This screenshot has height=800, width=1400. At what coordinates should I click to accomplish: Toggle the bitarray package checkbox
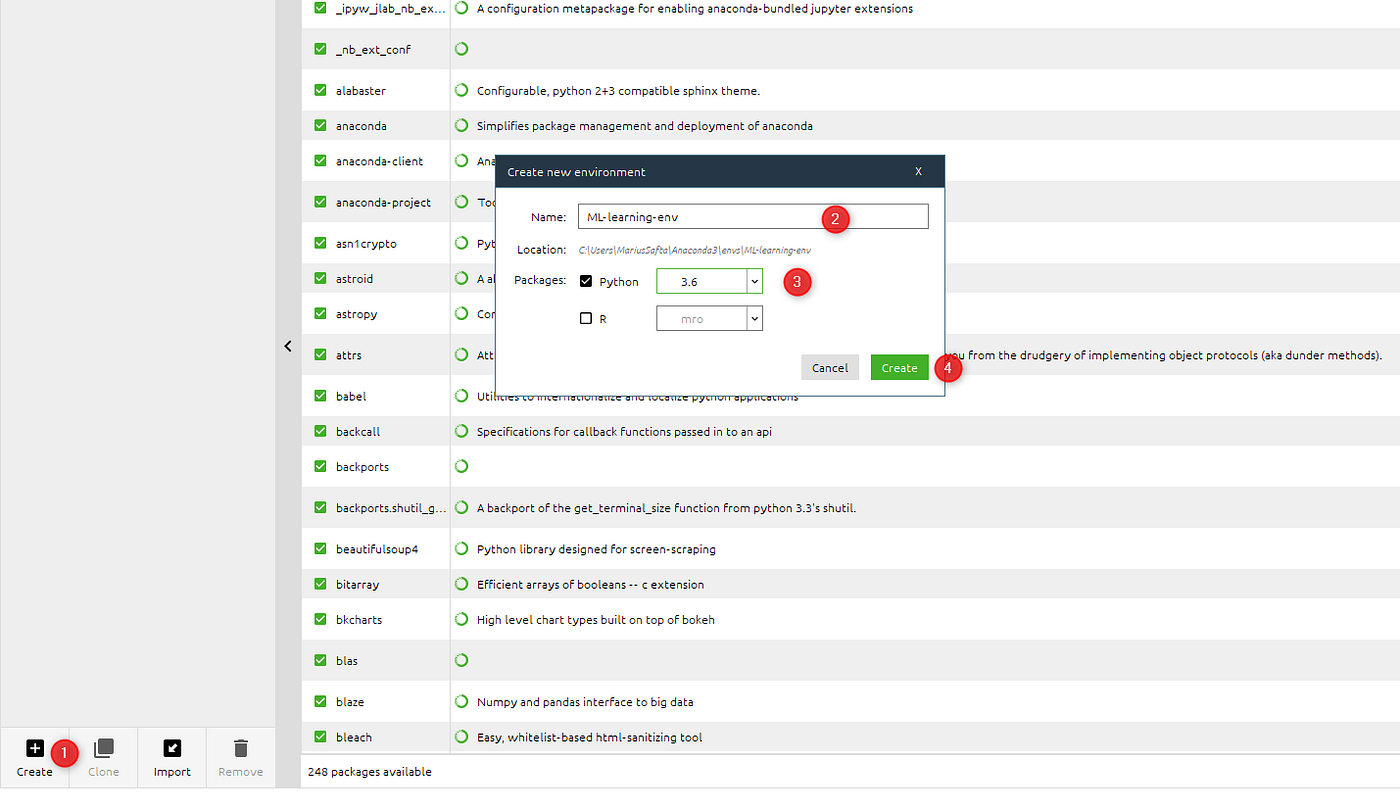click(x=319, y=583)
